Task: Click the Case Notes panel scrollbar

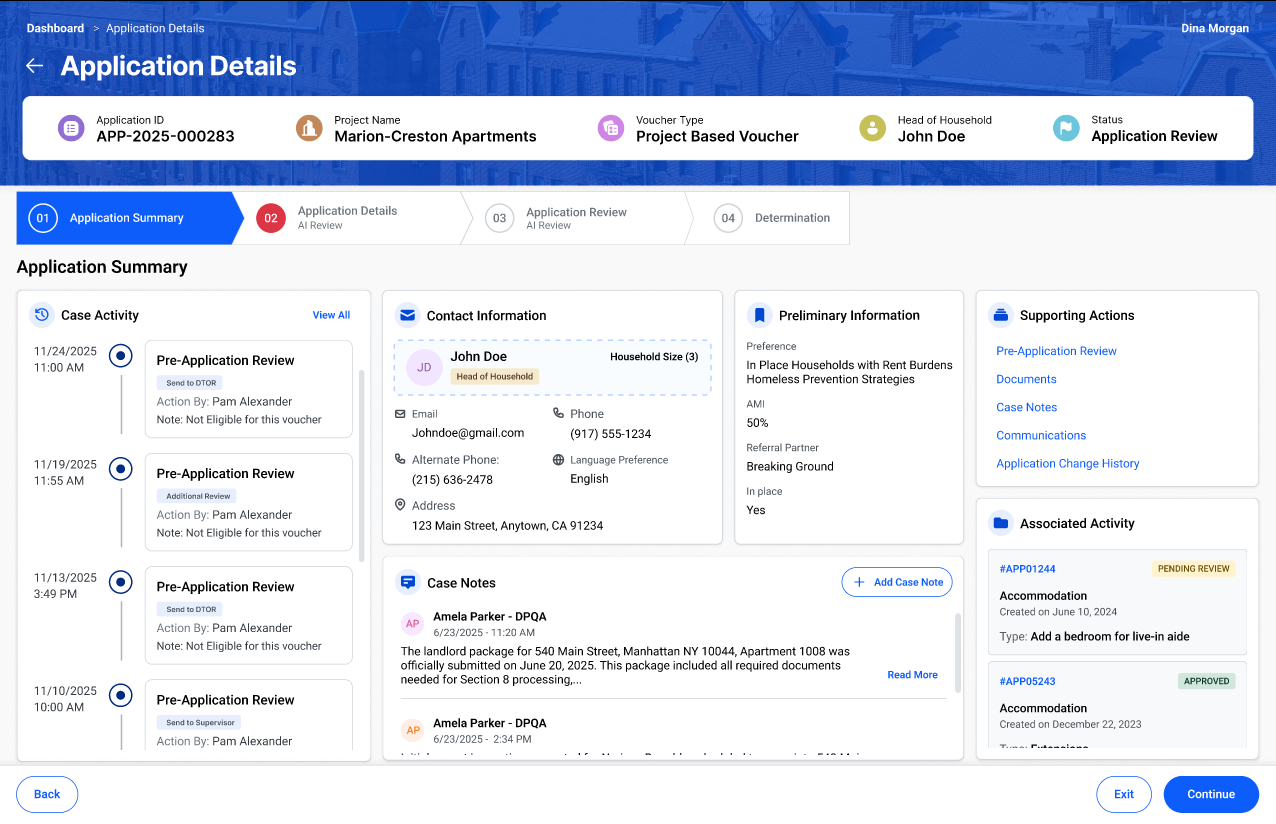Action: coord(958,651)
